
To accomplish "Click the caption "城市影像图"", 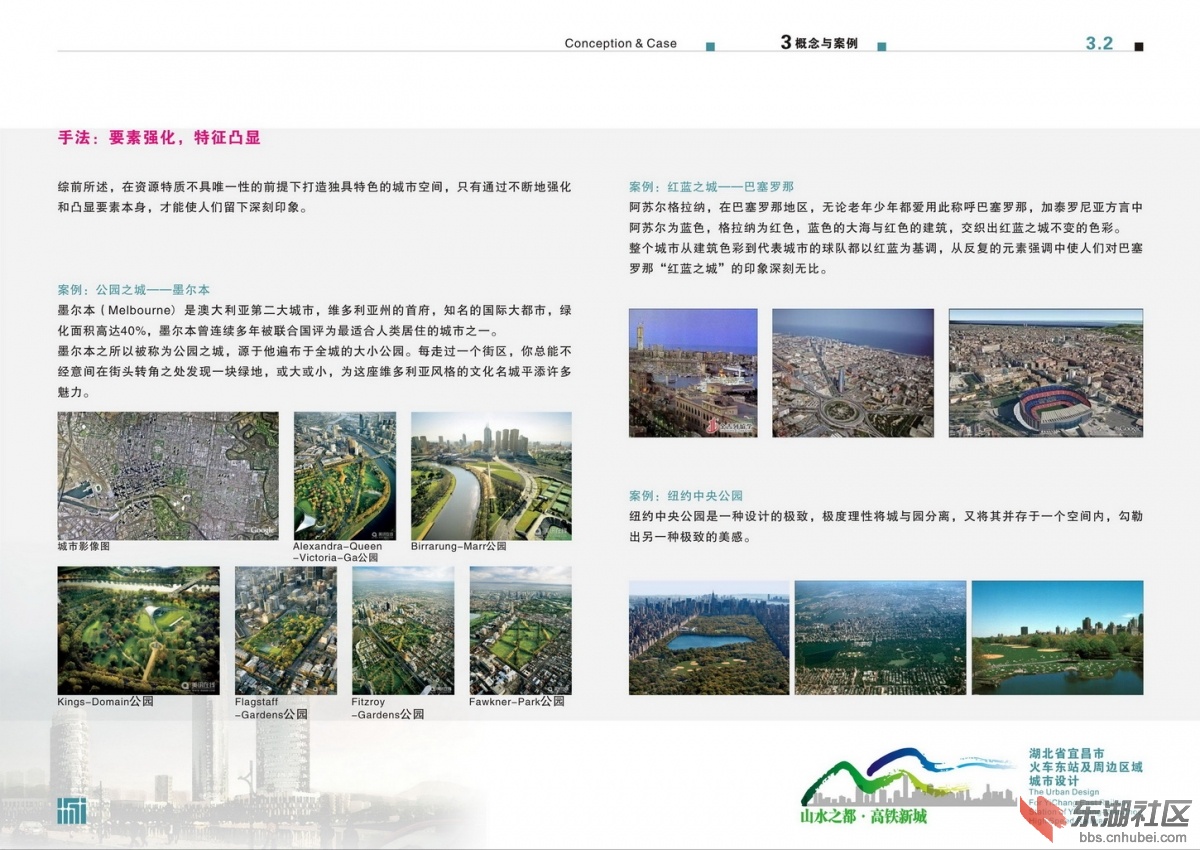I will [83, 547].
